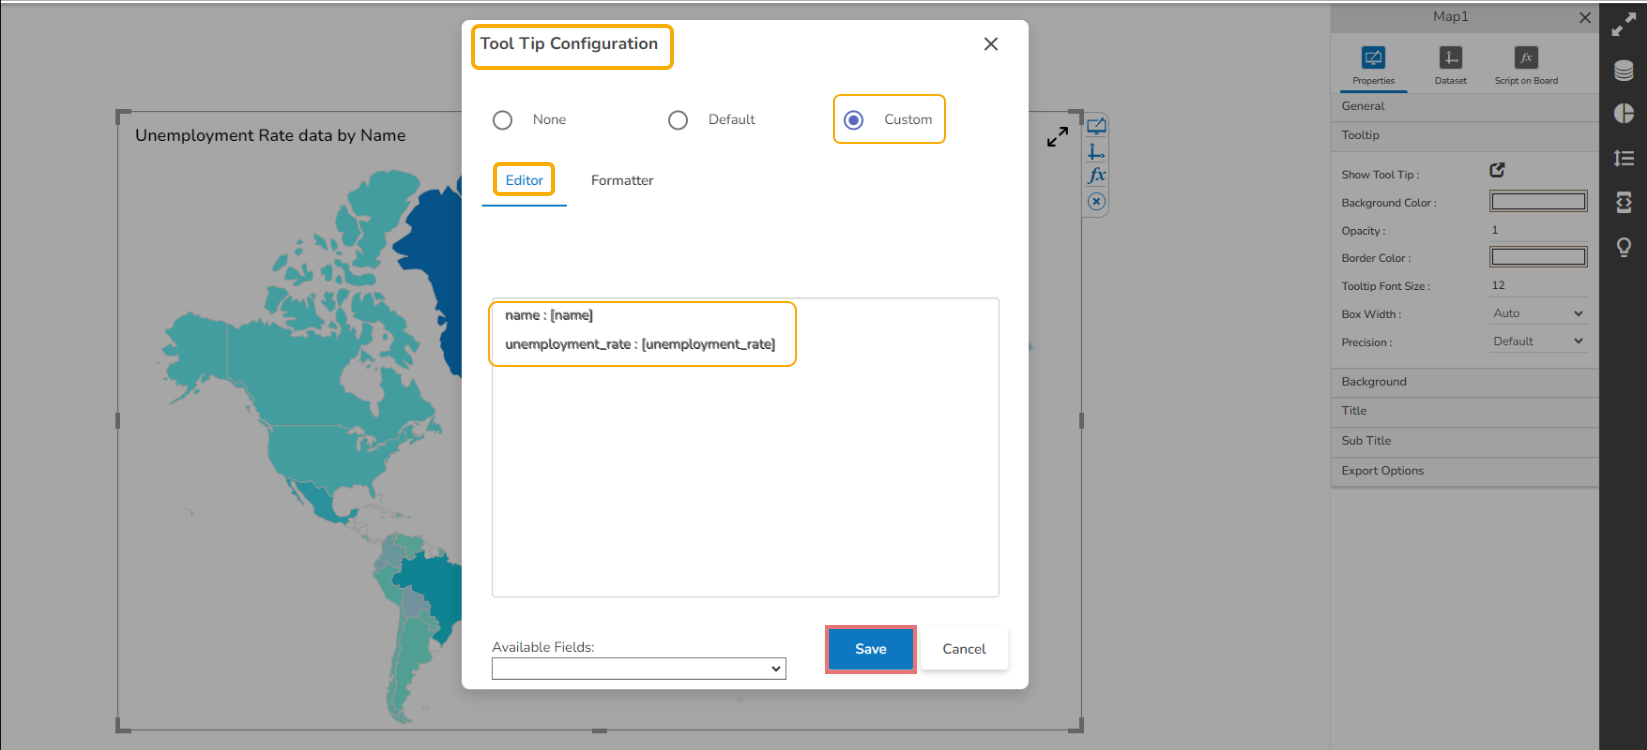
Task: Open the Properties tab icon
Action: tap(1374, 58)
